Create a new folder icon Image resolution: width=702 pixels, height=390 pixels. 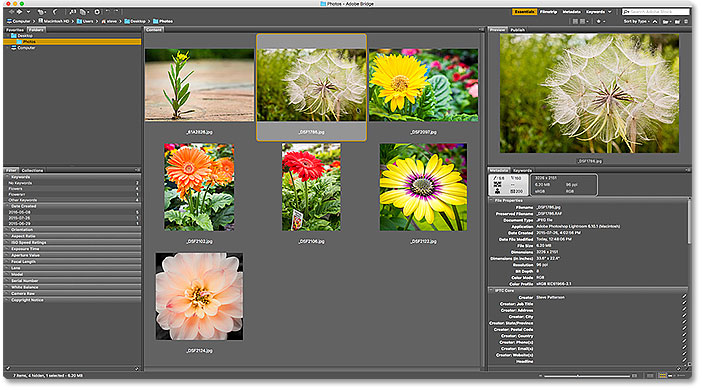point(677,22)
